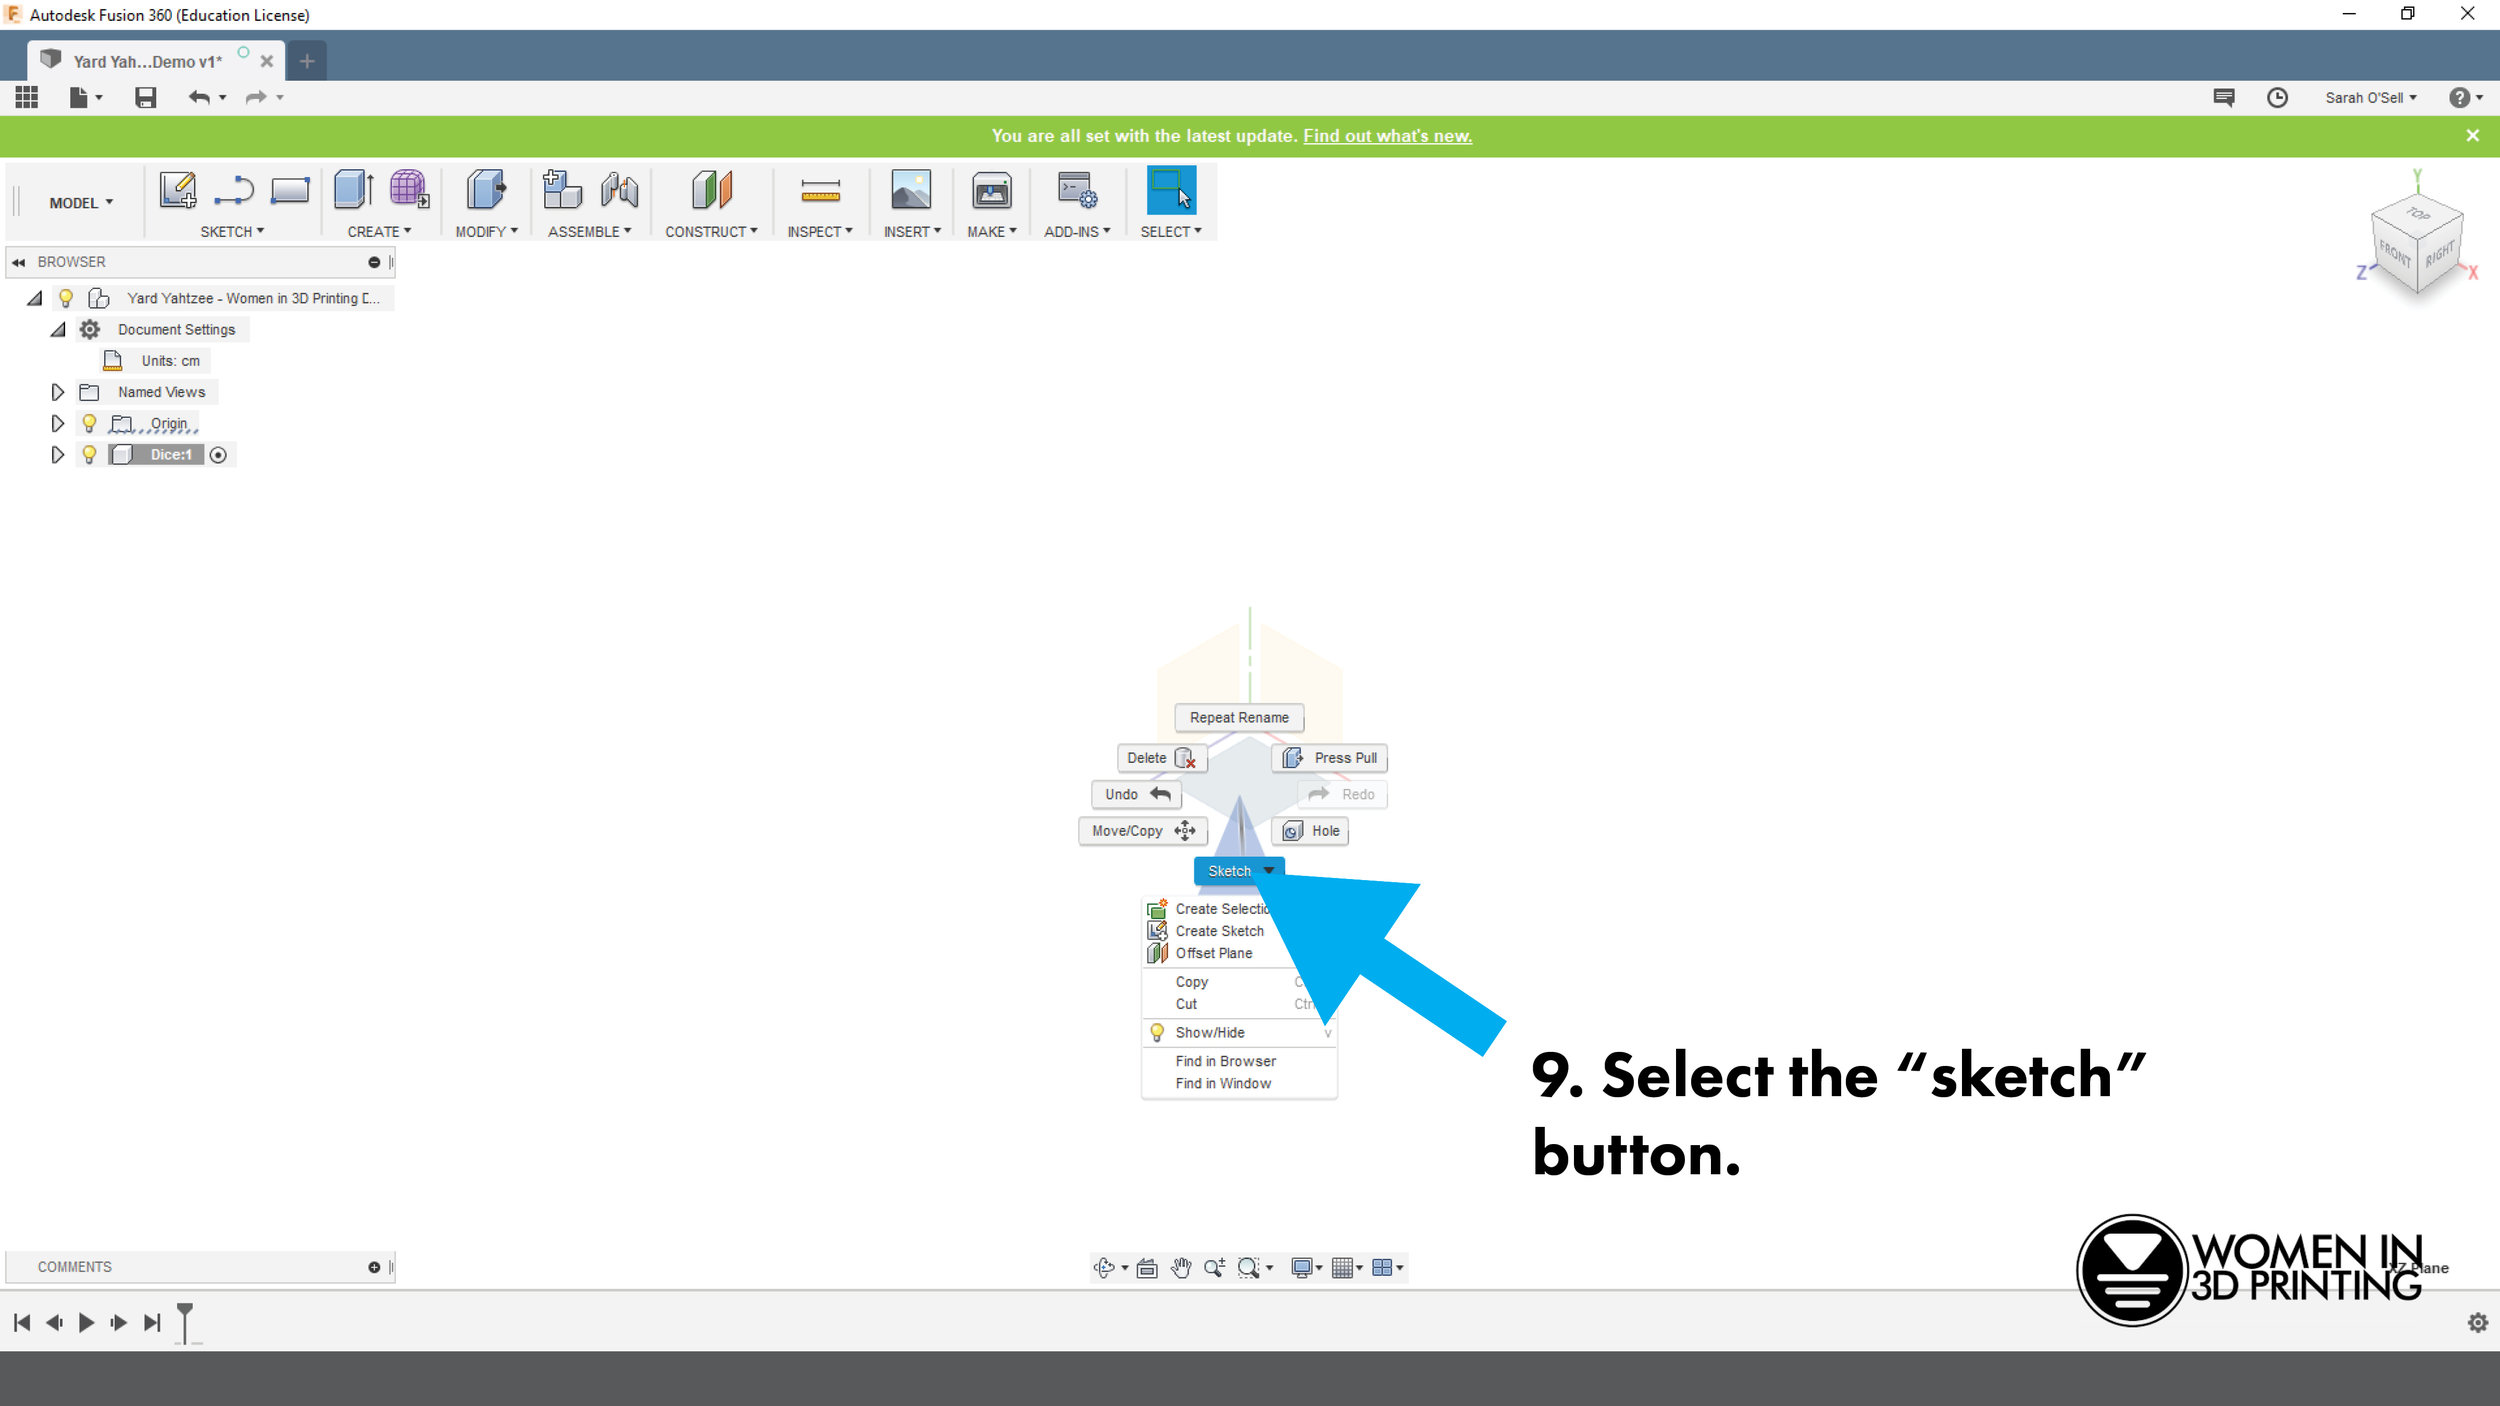This screenshot has width=2500, height=1406.
Task: Expand the Dice1 component tree
Action: pos(57,453)
